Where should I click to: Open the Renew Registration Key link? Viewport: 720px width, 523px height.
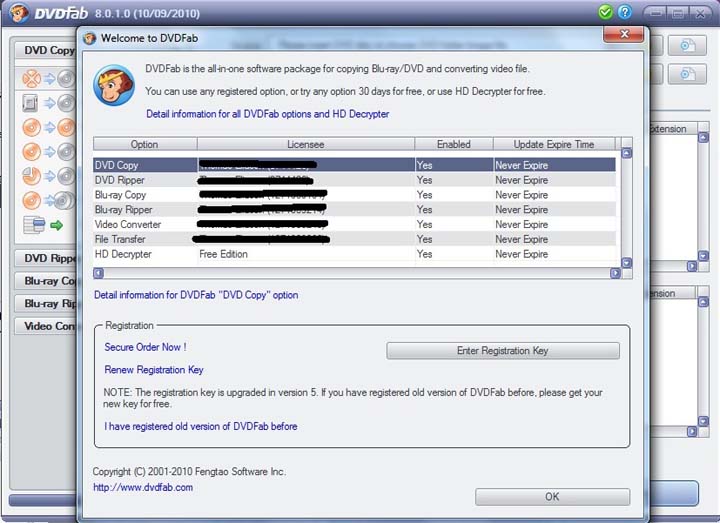tap(154, 370)
